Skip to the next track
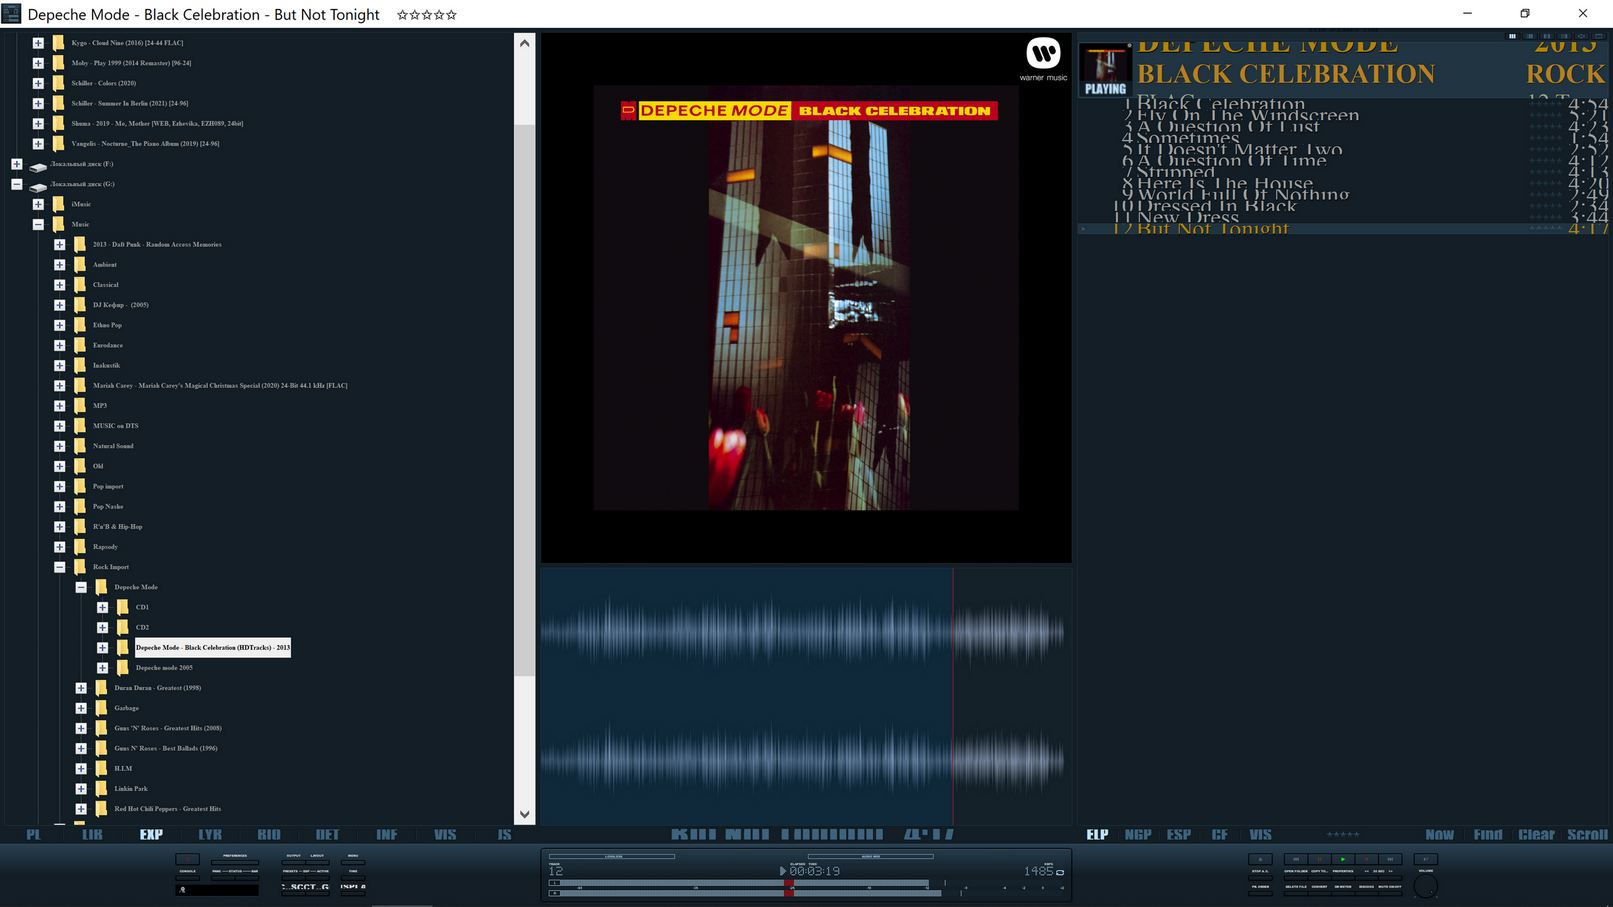 tap(1390, 859)
